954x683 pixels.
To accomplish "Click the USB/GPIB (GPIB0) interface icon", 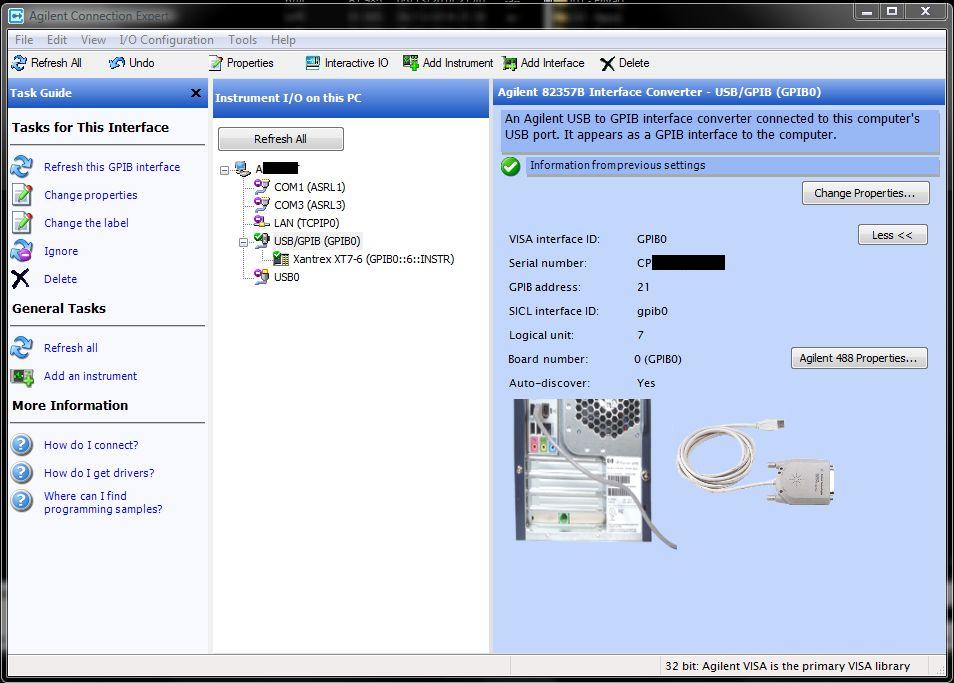I will pyautogui.click(x=262, y=240).
